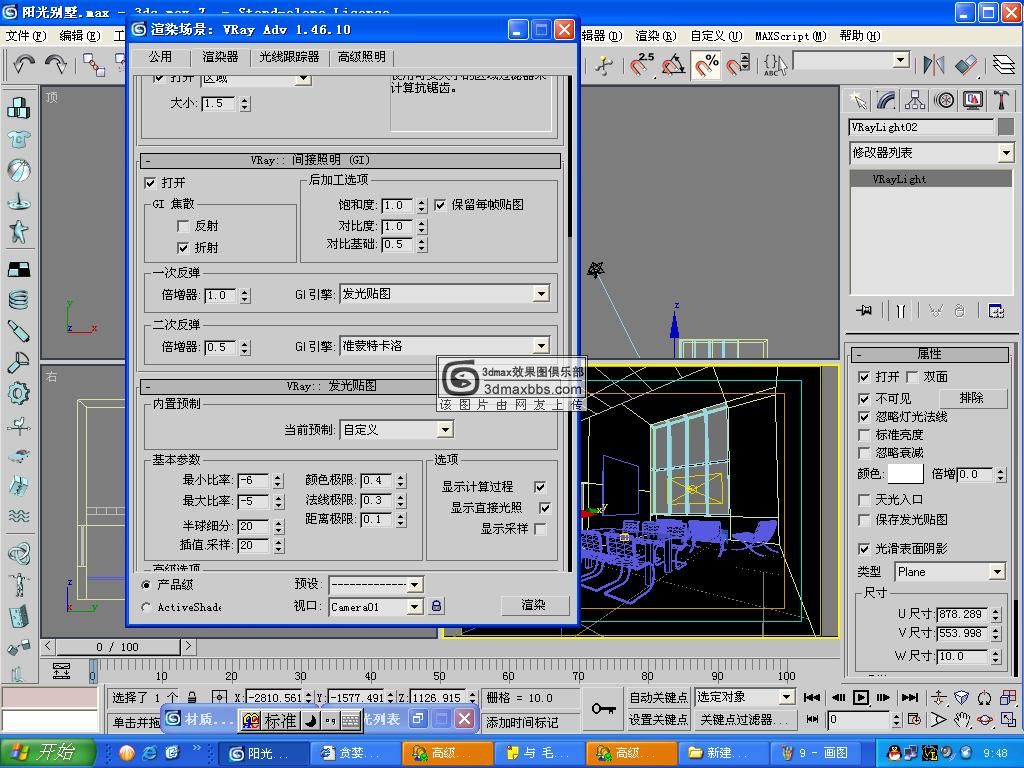Open the Motion wheel panel tab
This screenshot has height=768, width=1024.
click(x=944, y=100)
